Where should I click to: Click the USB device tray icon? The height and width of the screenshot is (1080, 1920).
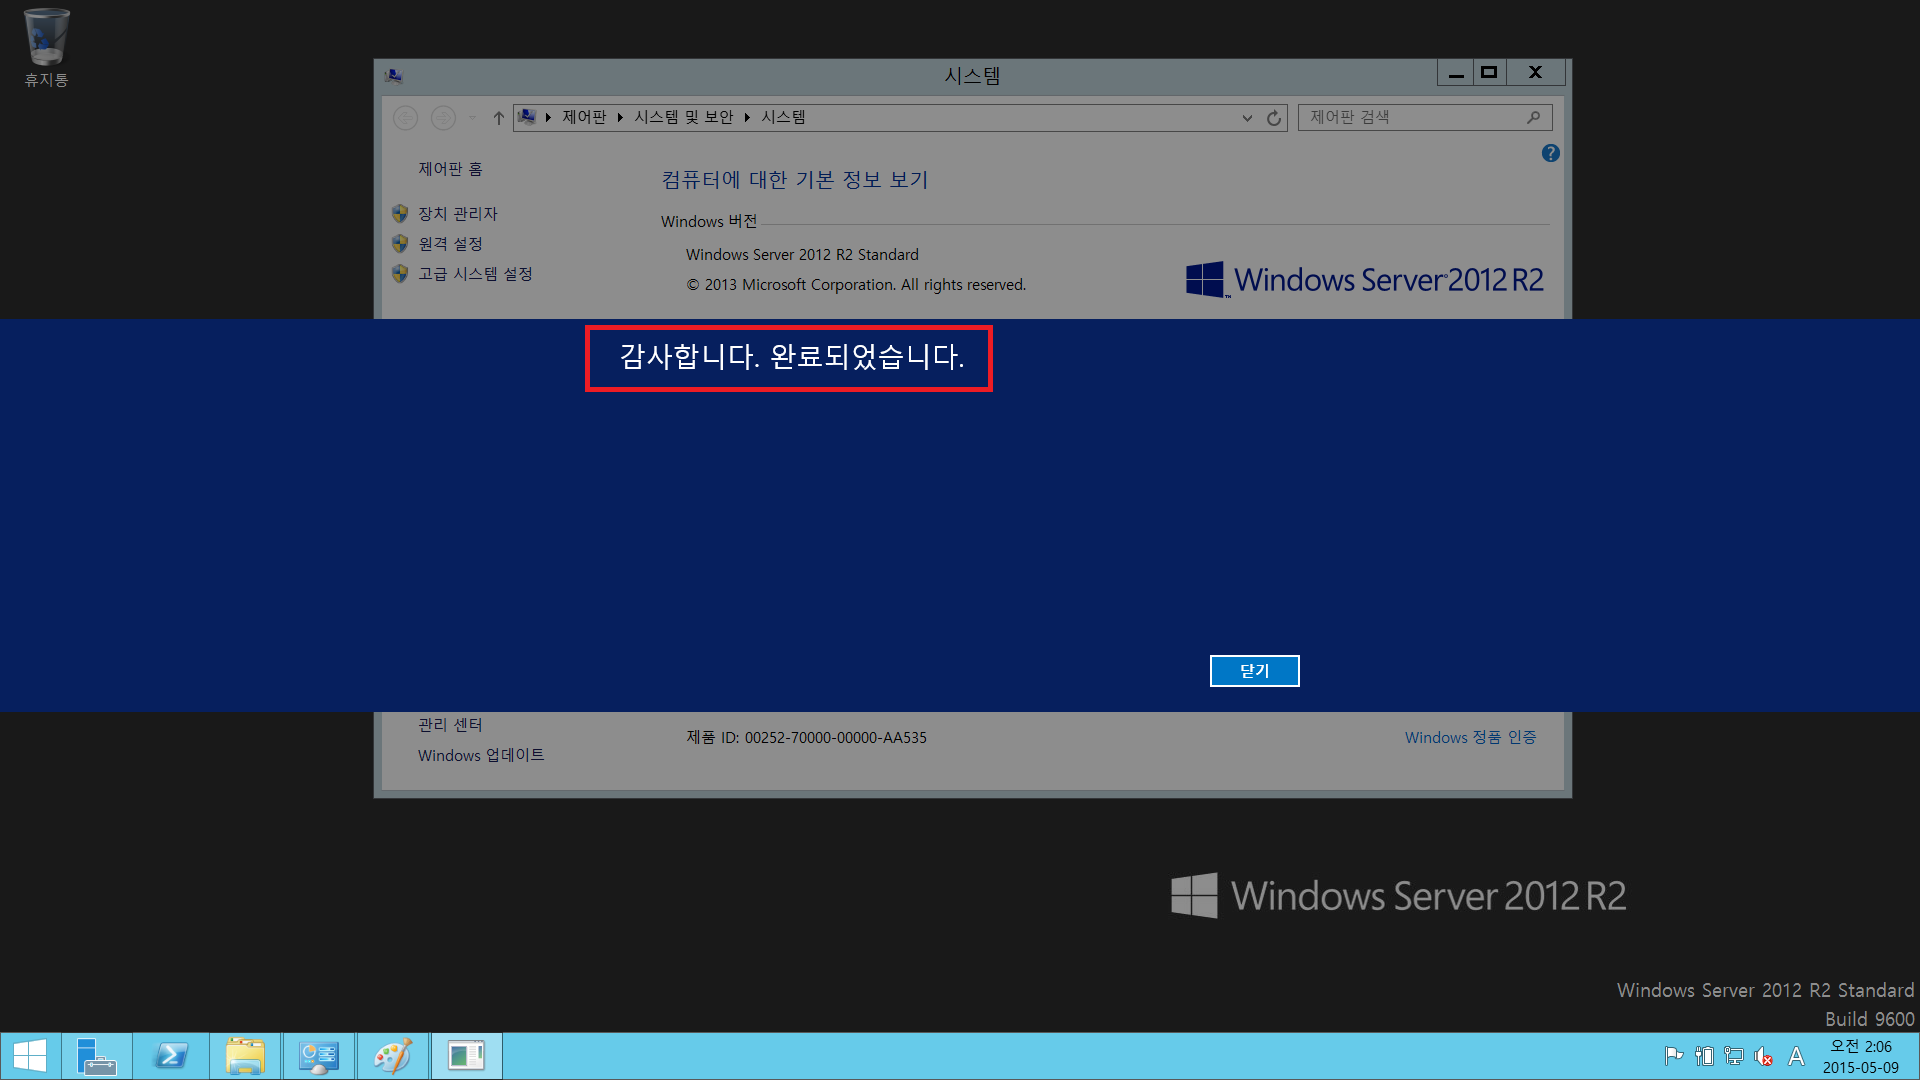[x=1704, y=1056]
